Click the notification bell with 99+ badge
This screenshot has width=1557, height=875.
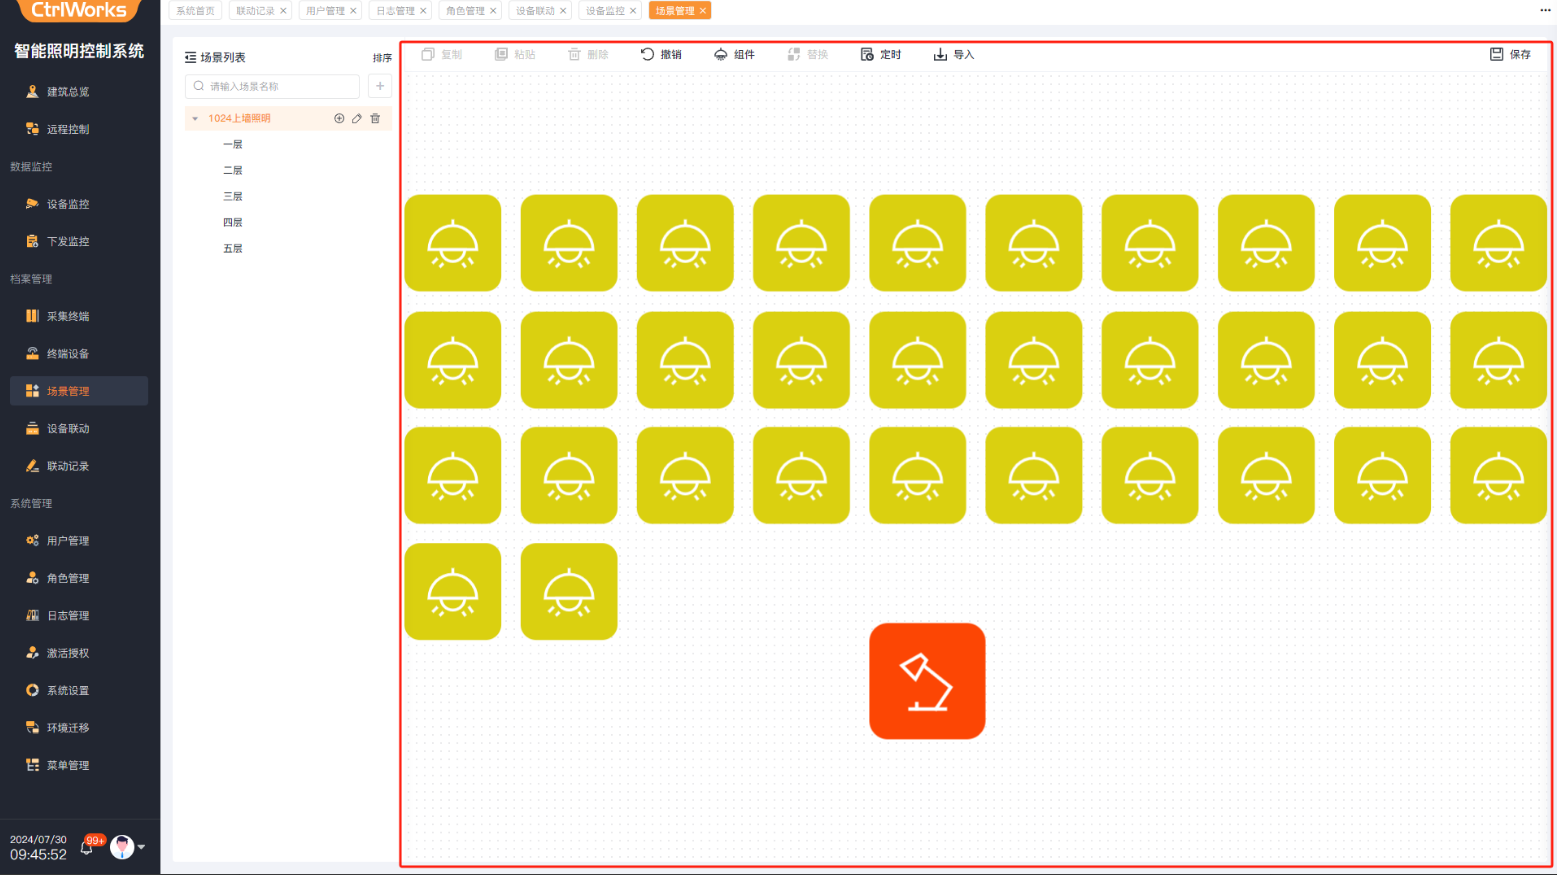88,847
